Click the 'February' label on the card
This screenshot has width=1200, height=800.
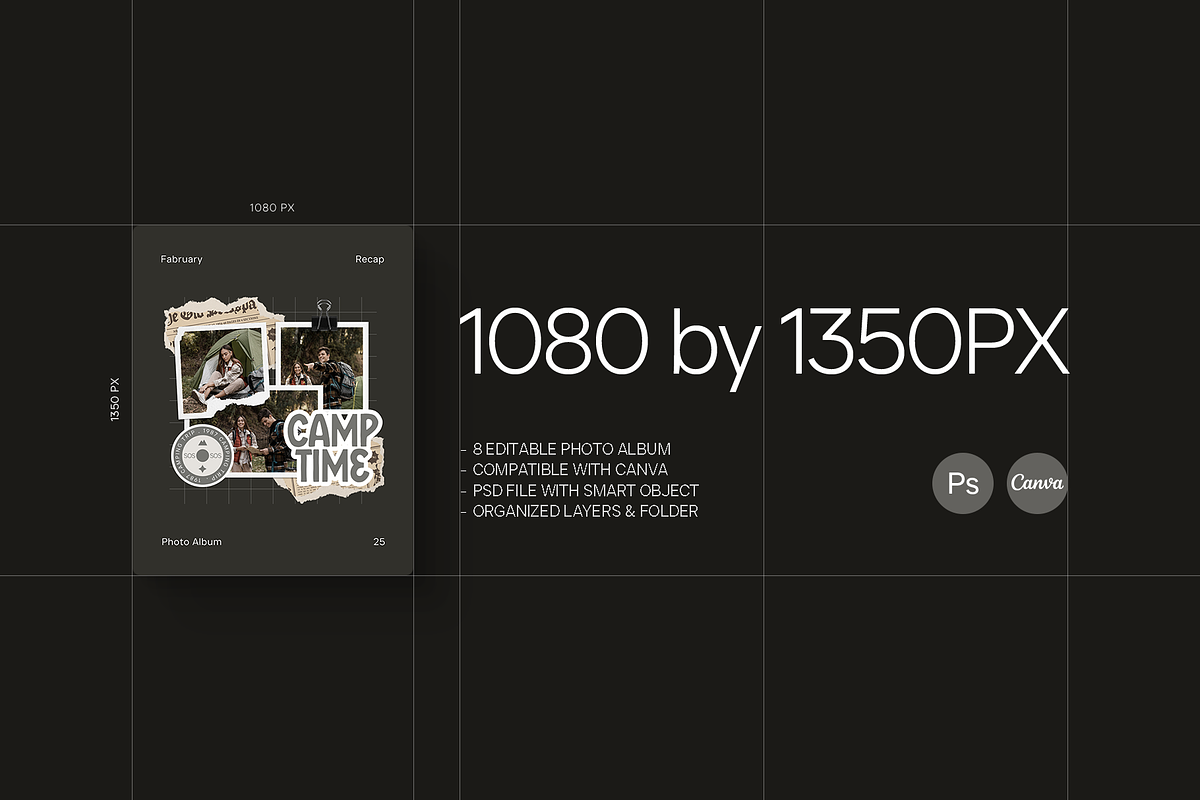(x=181, y=259)
